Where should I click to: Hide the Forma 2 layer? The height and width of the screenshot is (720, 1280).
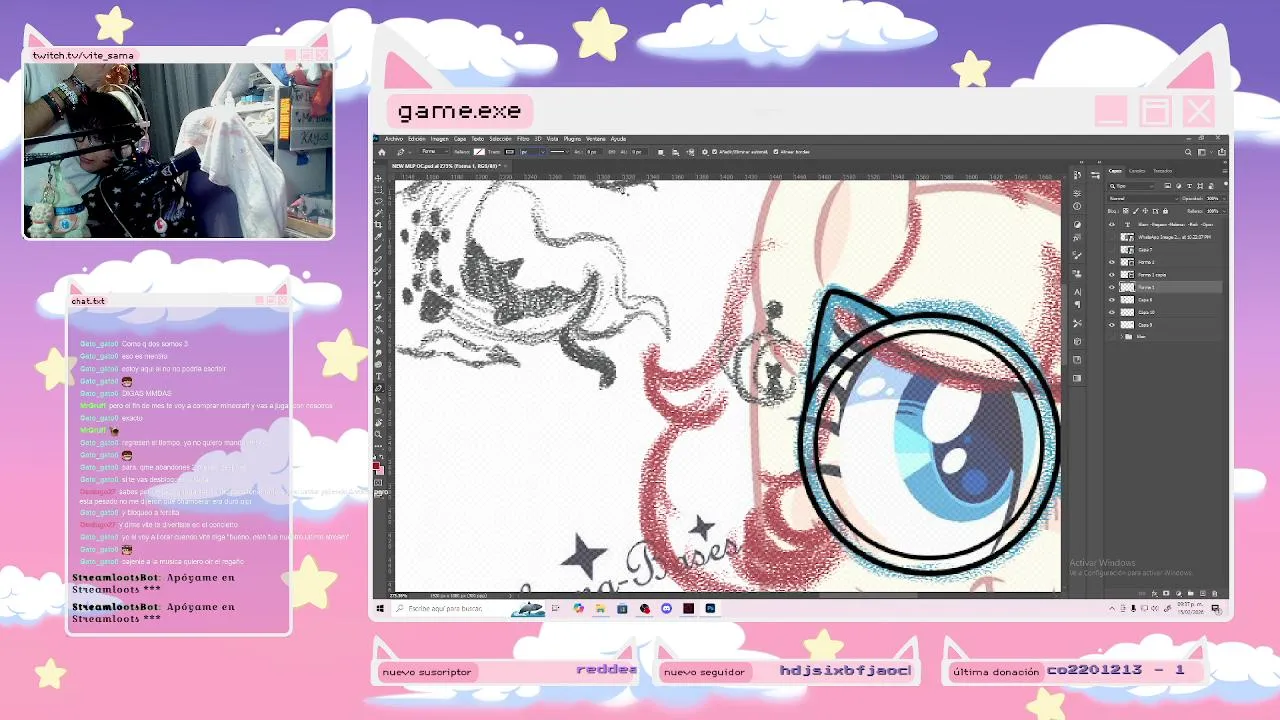tap(1112, 262)
